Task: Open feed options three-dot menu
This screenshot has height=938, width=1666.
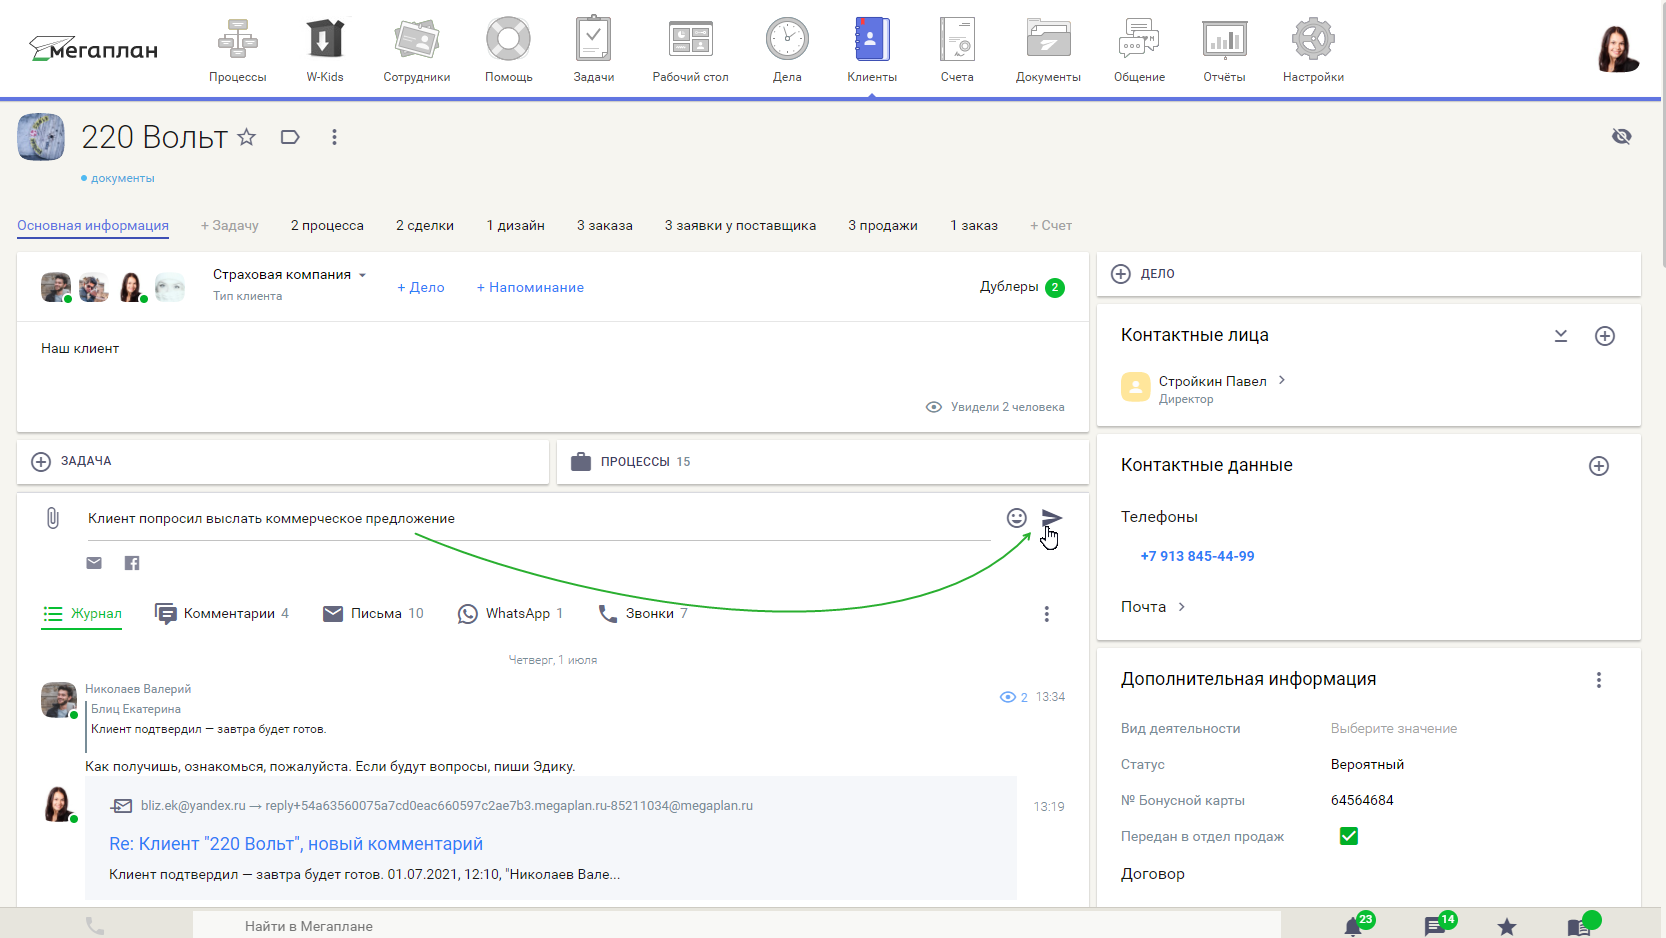Action: click(x=1047, y=614)
